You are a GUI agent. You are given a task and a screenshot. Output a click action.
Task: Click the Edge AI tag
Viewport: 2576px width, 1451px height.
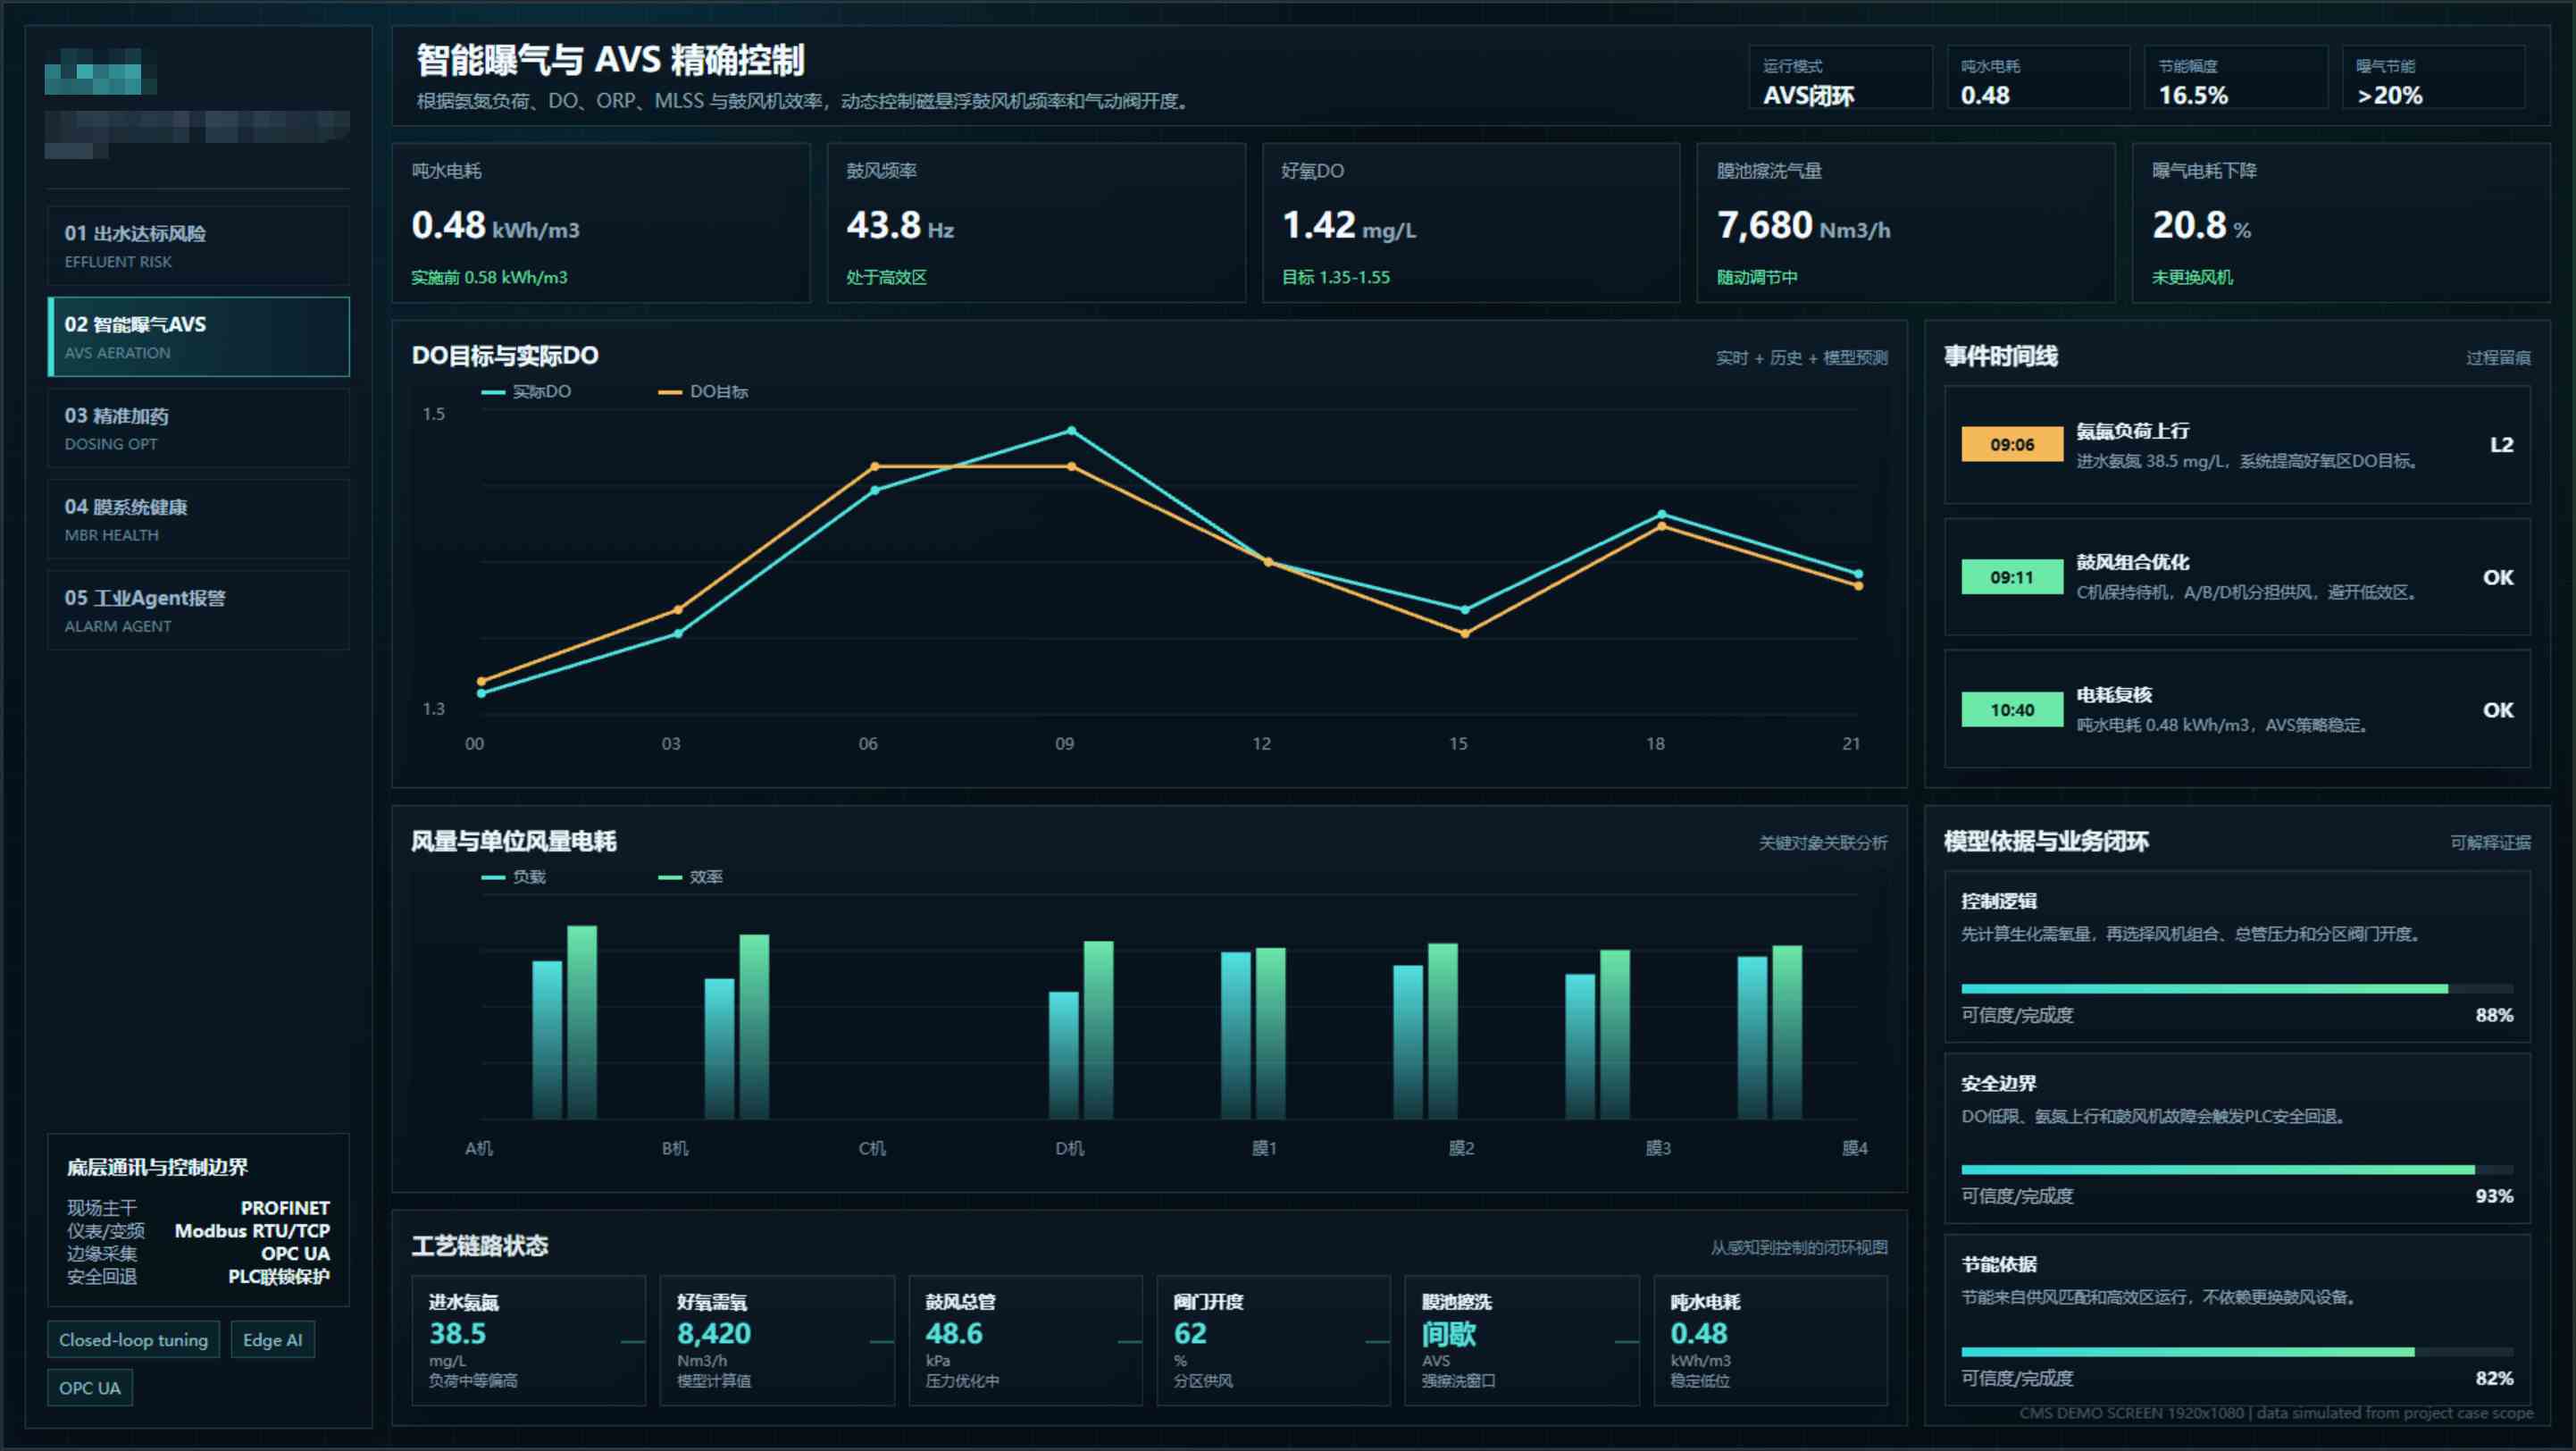(273, 1340)
